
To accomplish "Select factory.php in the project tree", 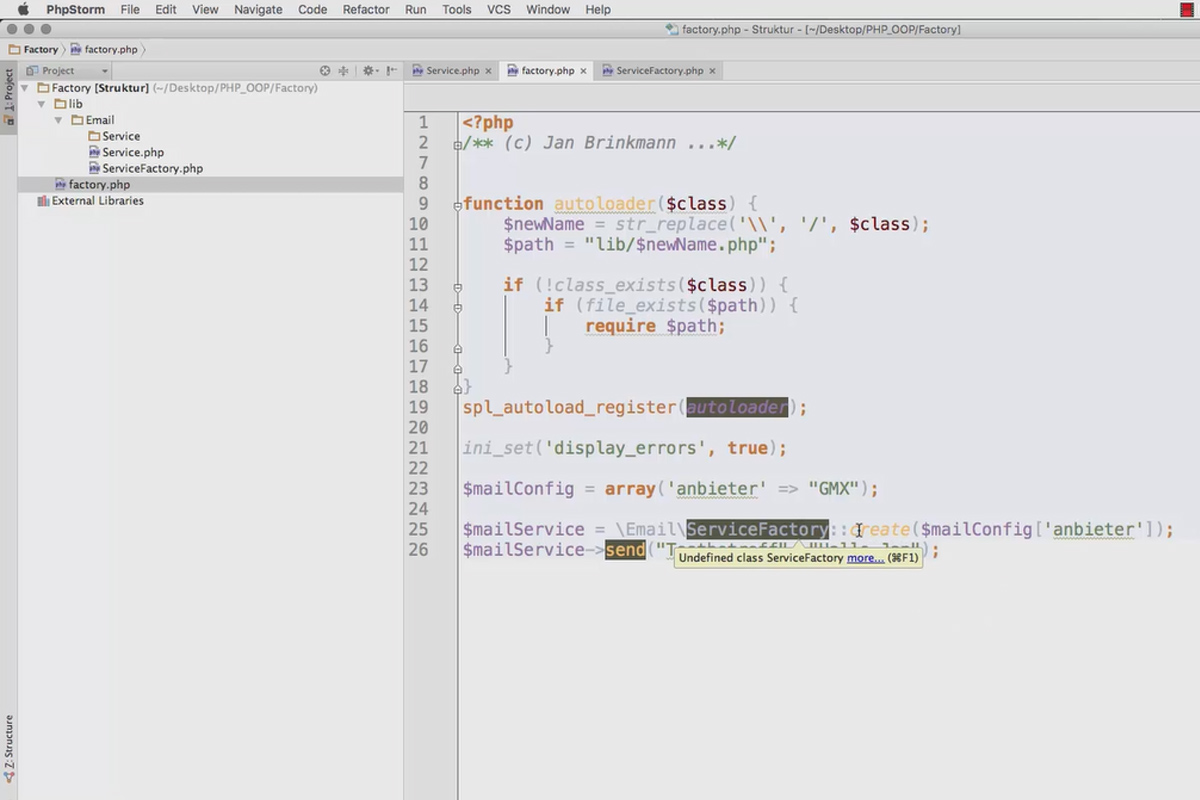I will pyautogui.click(x=99, y=184).
